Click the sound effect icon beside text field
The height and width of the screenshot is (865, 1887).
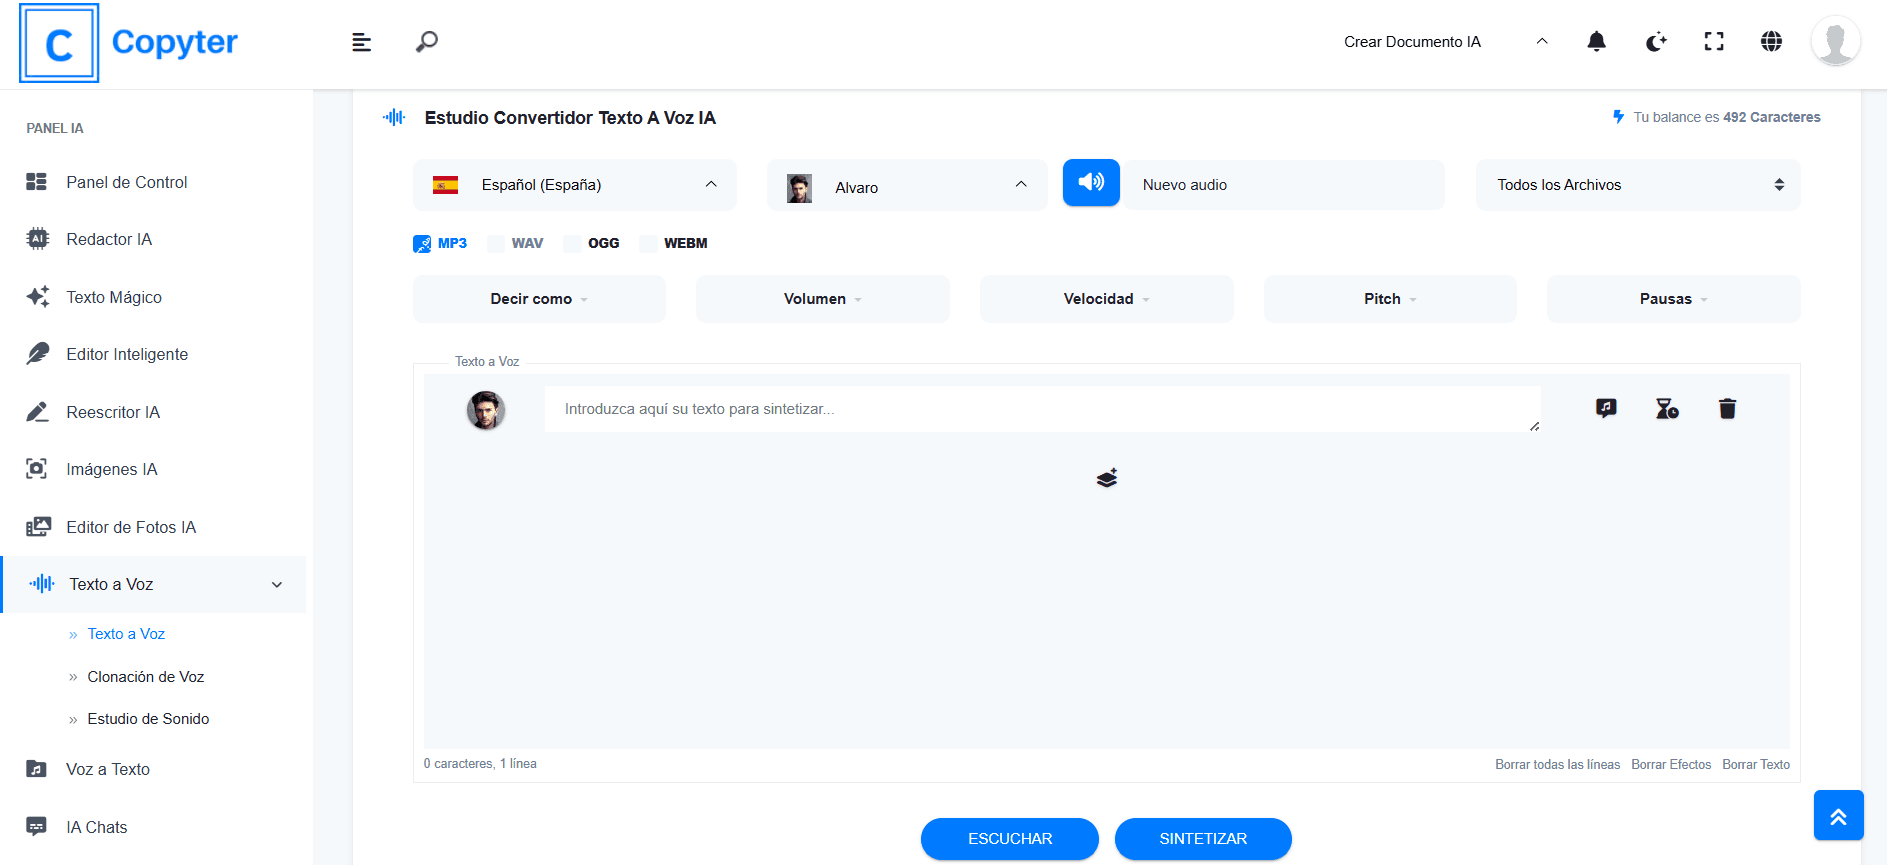pos(1606,408)
